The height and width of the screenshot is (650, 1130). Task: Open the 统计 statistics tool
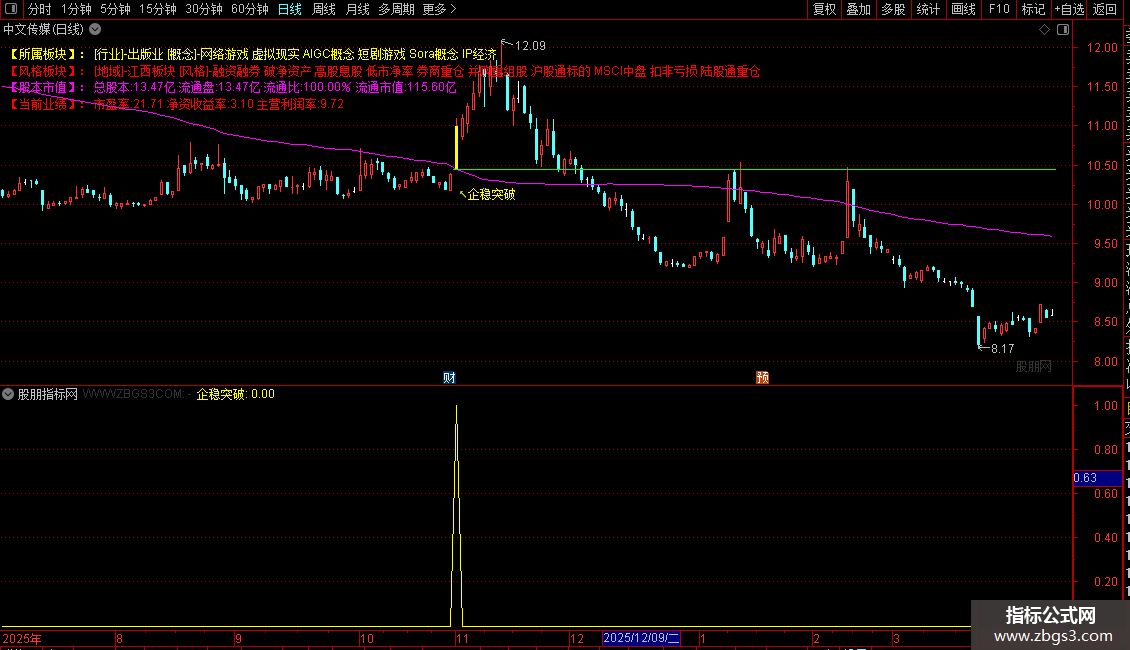928,9
